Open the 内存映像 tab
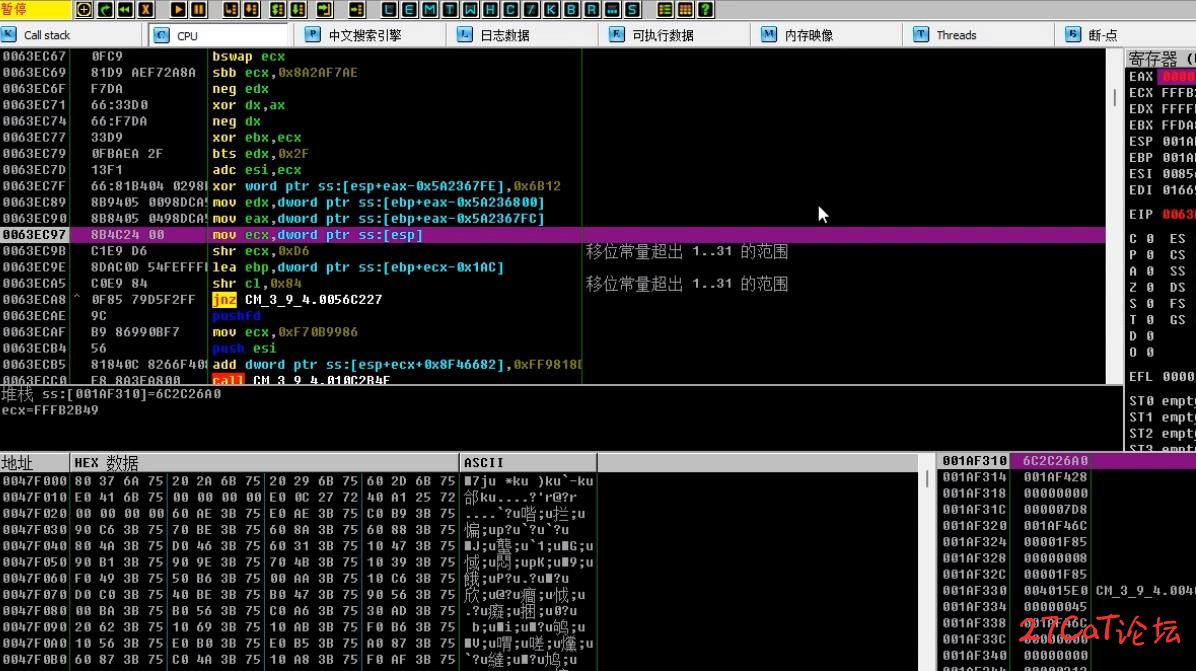 coord(808,35)
